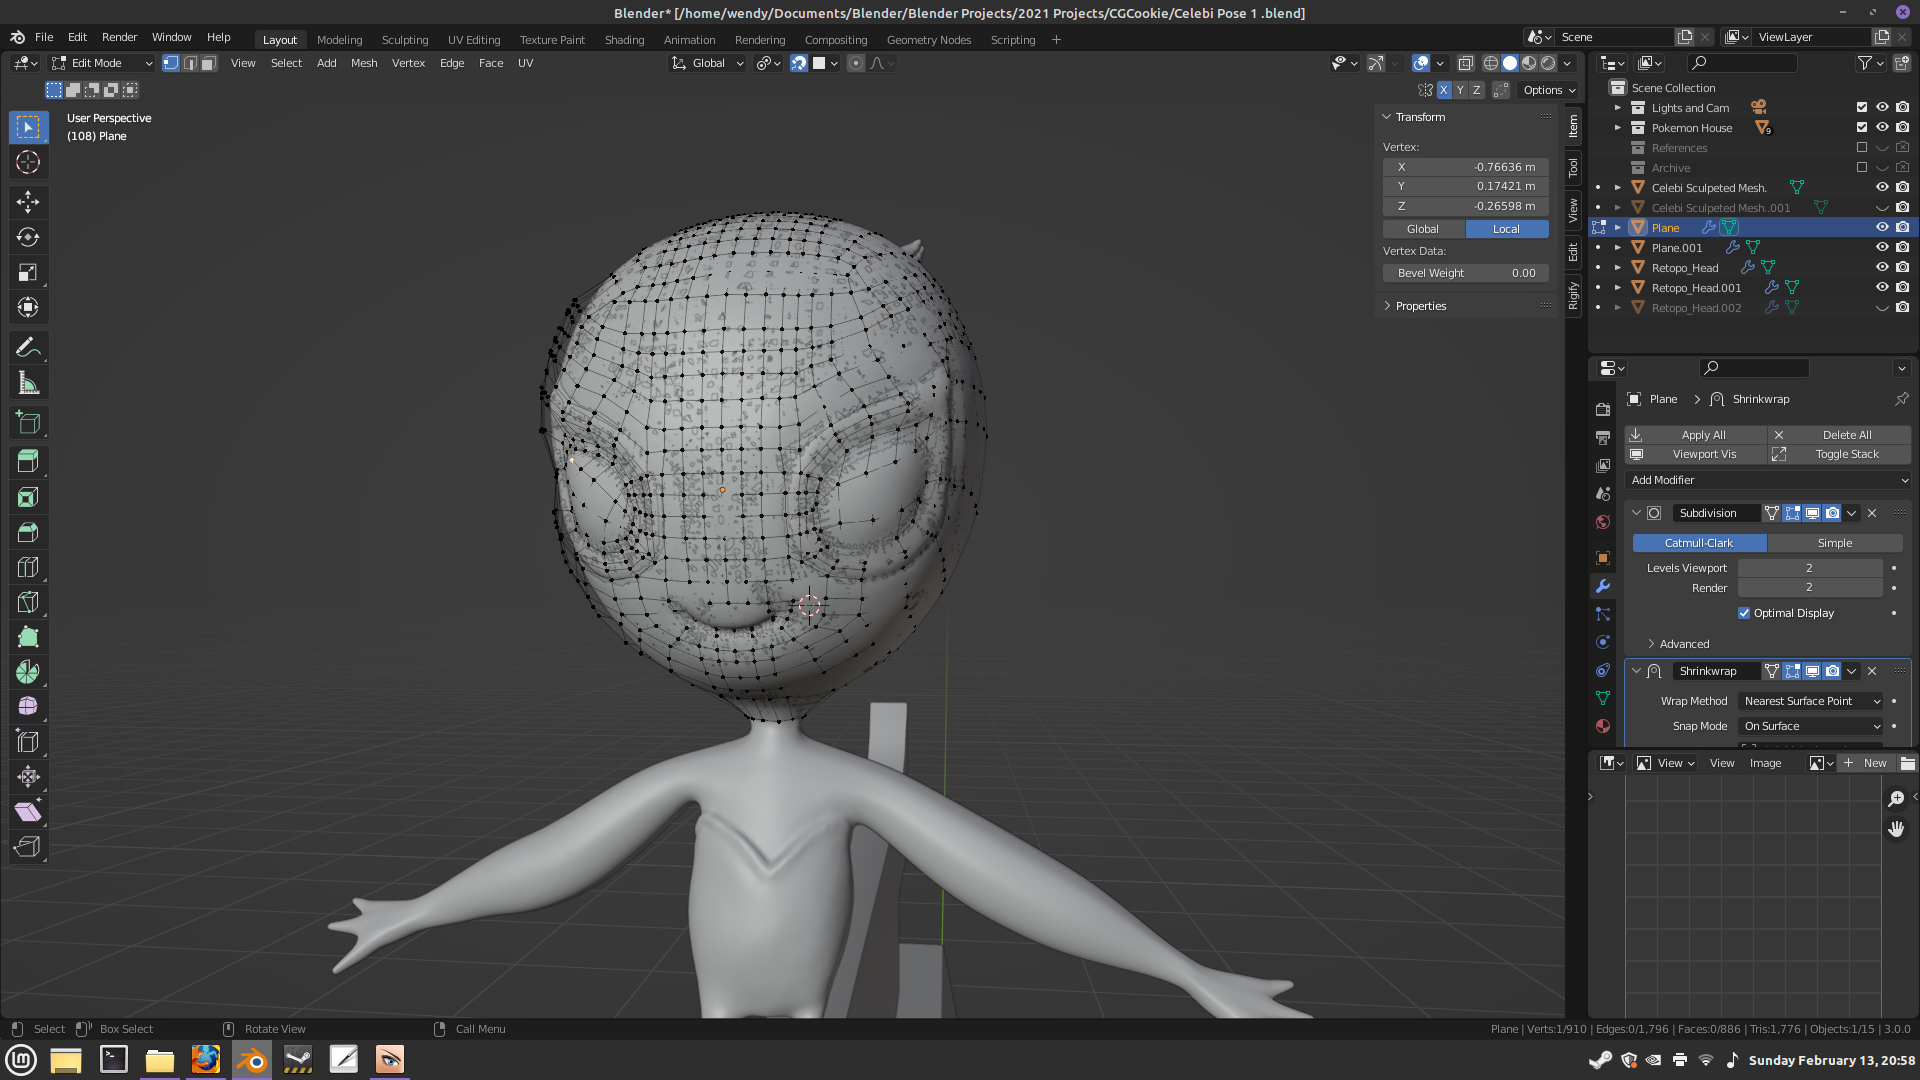Open the Wrap Method dropdown
The width and height of the screenshot is (1920, 1080).
(x=1810, y=701)
